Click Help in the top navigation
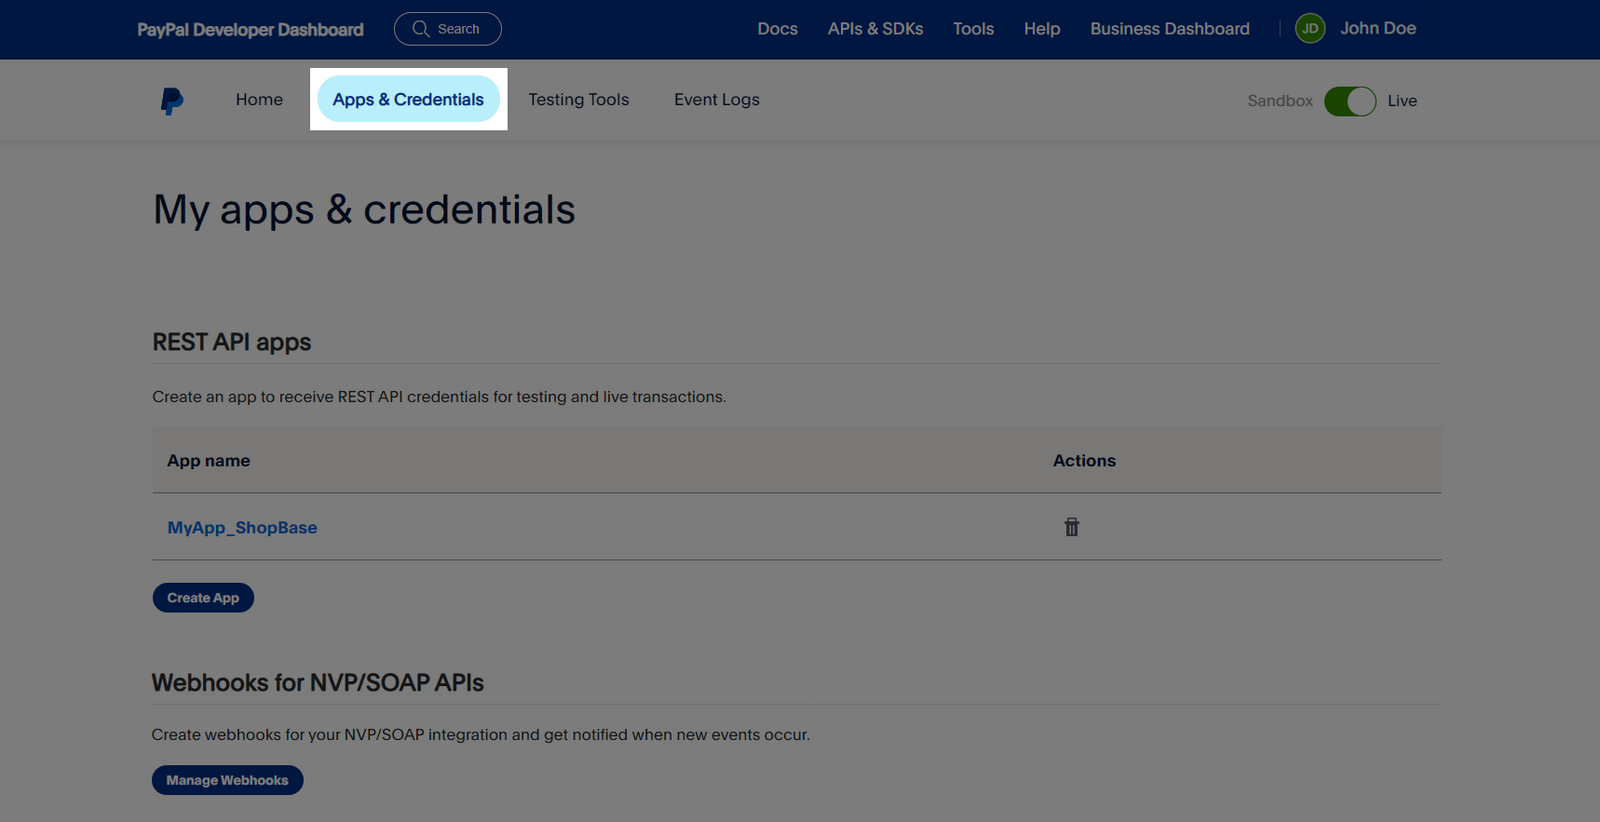The image size is (1600, 822). coord(1041,29)
